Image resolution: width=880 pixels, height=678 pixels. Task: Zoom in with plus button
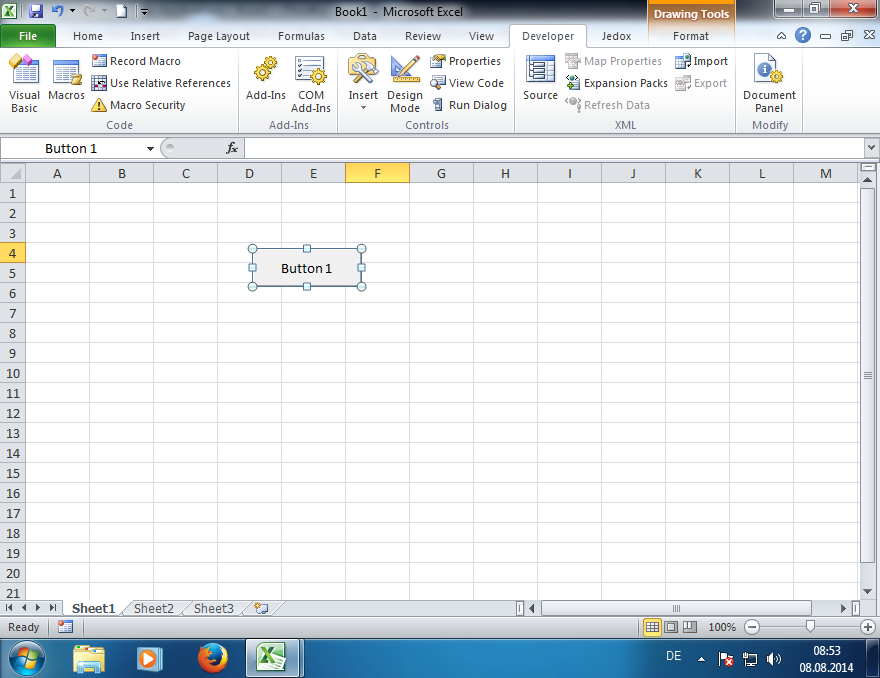click(x=868, y=627)
